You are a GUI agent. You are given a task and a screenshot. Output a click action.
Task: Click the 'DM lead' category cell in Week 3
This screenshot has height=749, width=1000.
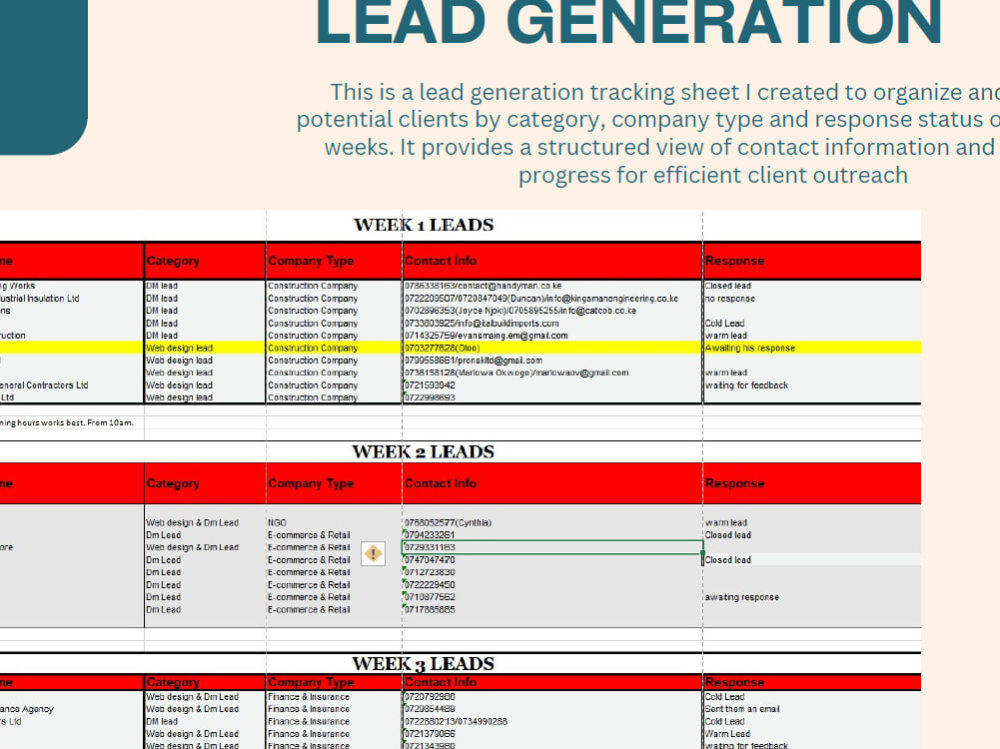[205, 722]
